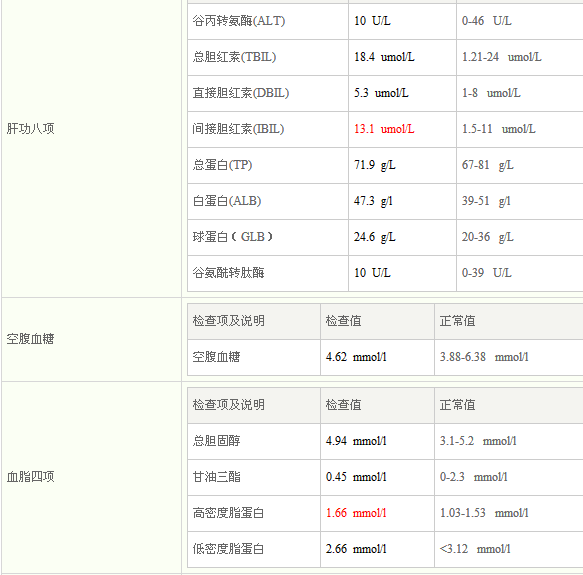The image size is (583, 575).
Task: Click the 4.62 mmol/l fasting glucose value
Action: [356, 357]
